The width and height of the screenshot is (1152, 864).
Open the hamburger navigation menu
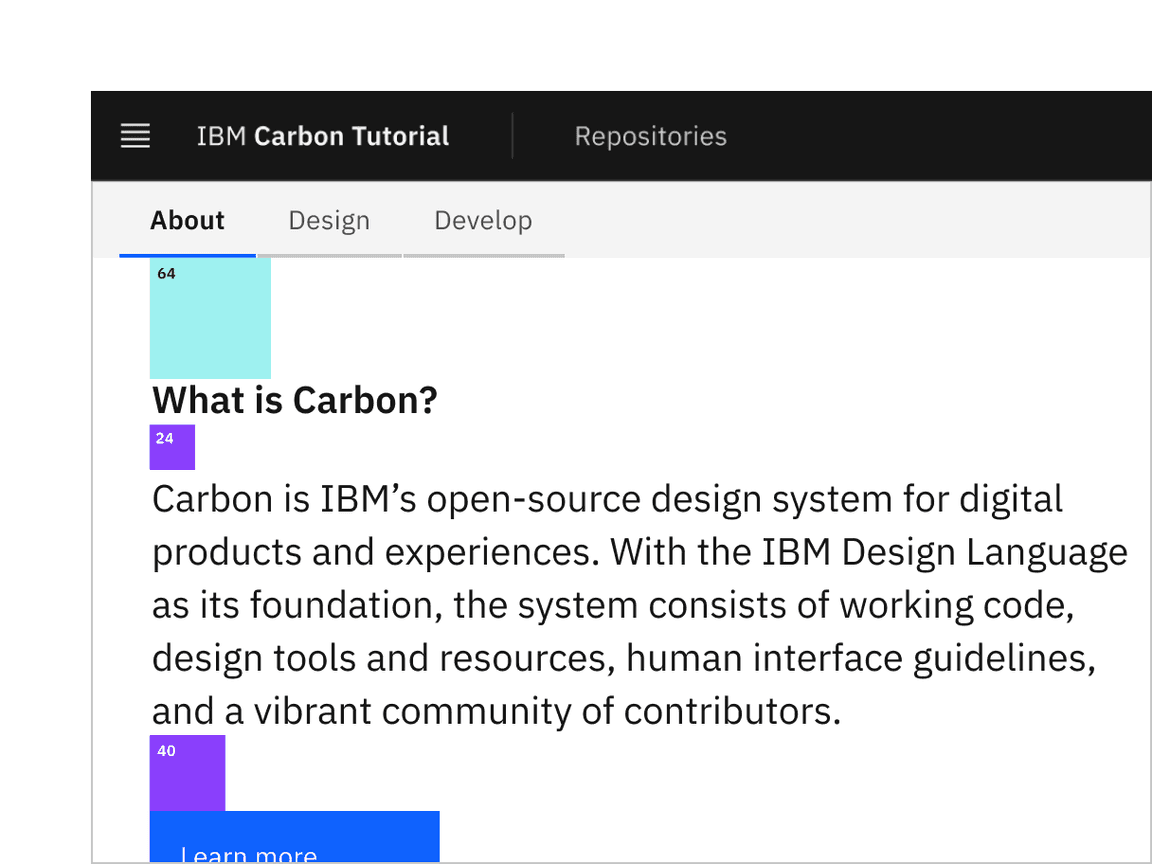coord(135,136)
